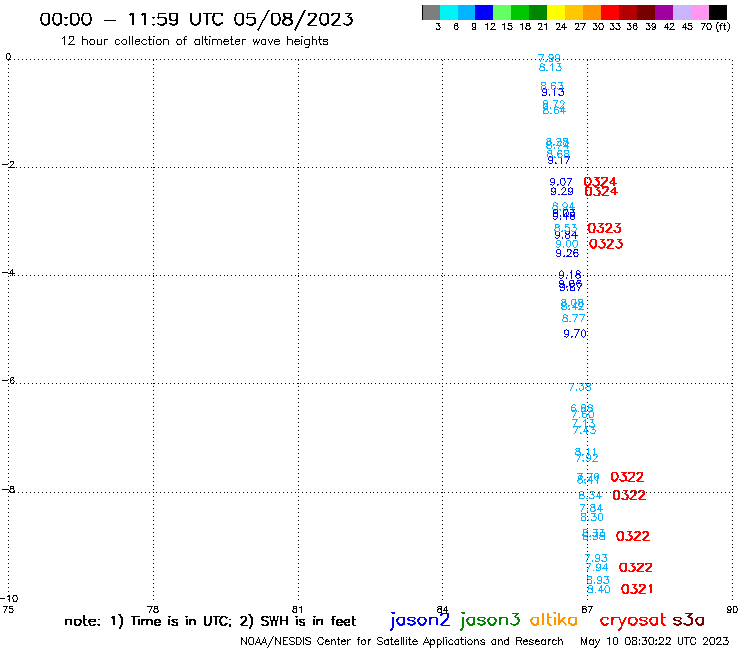Click the wave height reading 8.64

pos(554,110)
